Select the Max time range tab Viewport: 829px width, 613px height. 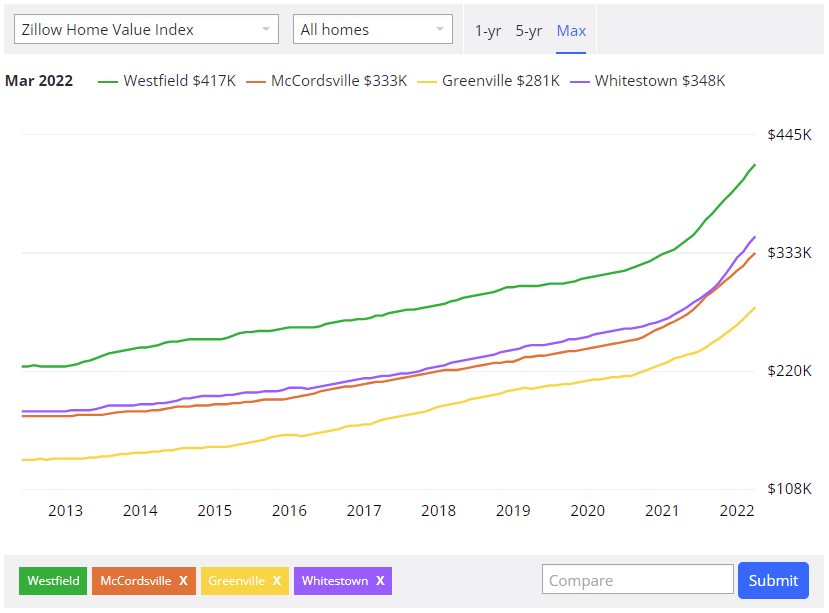pyautogui.click(x=571, y=31)
